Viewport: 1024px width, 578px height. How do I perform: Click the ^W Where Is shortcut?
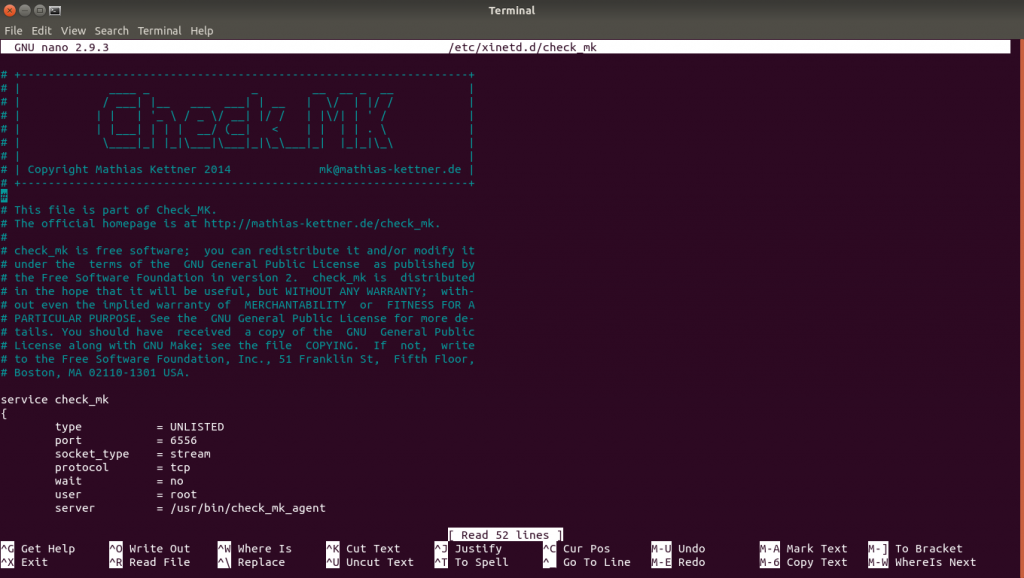coord(255,549)
